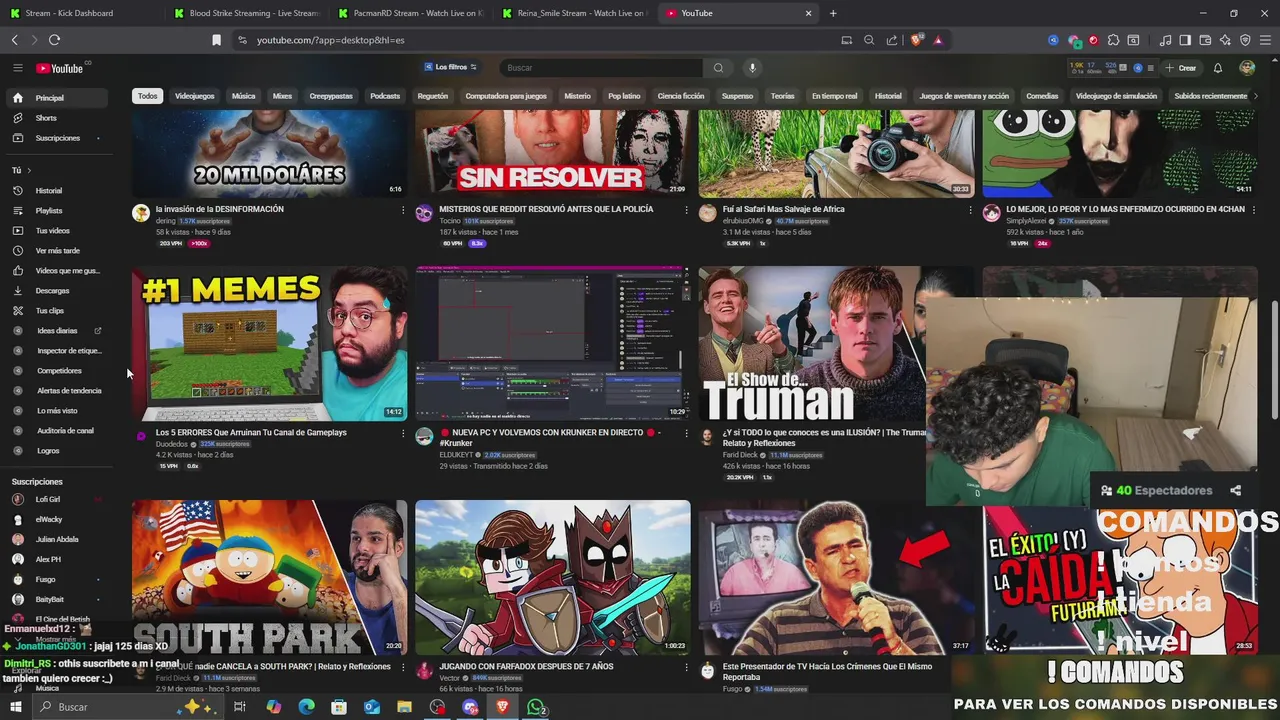Click the YouTube logo
The image size is (1280, 720).
(x=60, y=68)
